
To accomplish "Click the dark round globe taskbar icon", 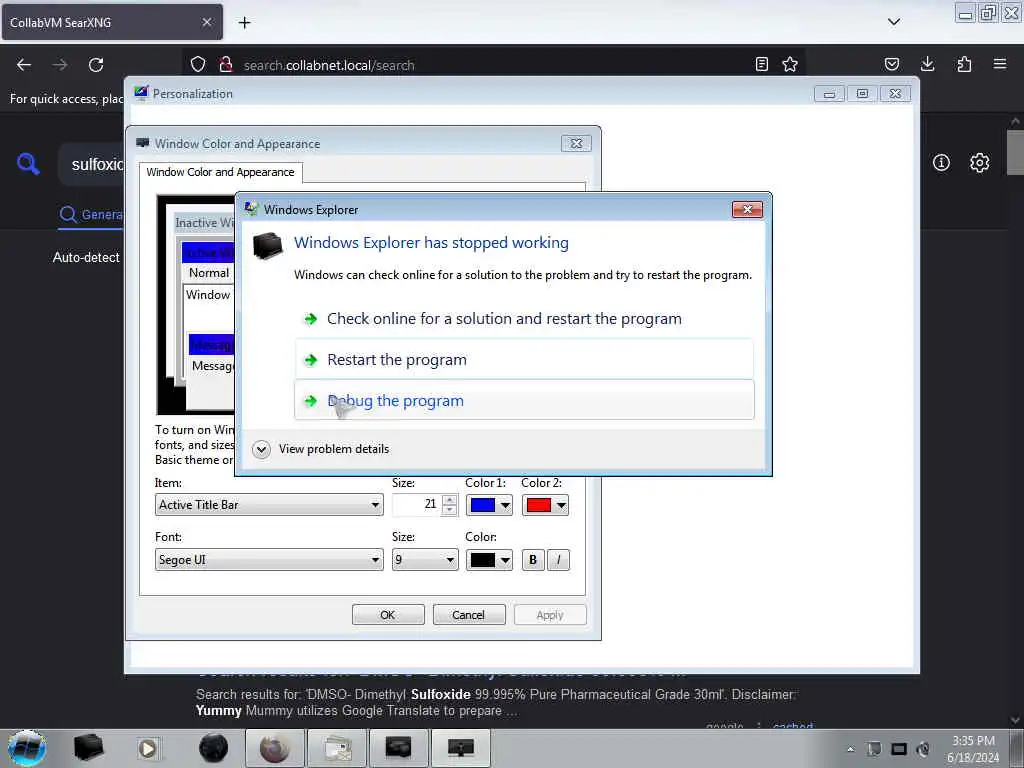I will [214, 748].
